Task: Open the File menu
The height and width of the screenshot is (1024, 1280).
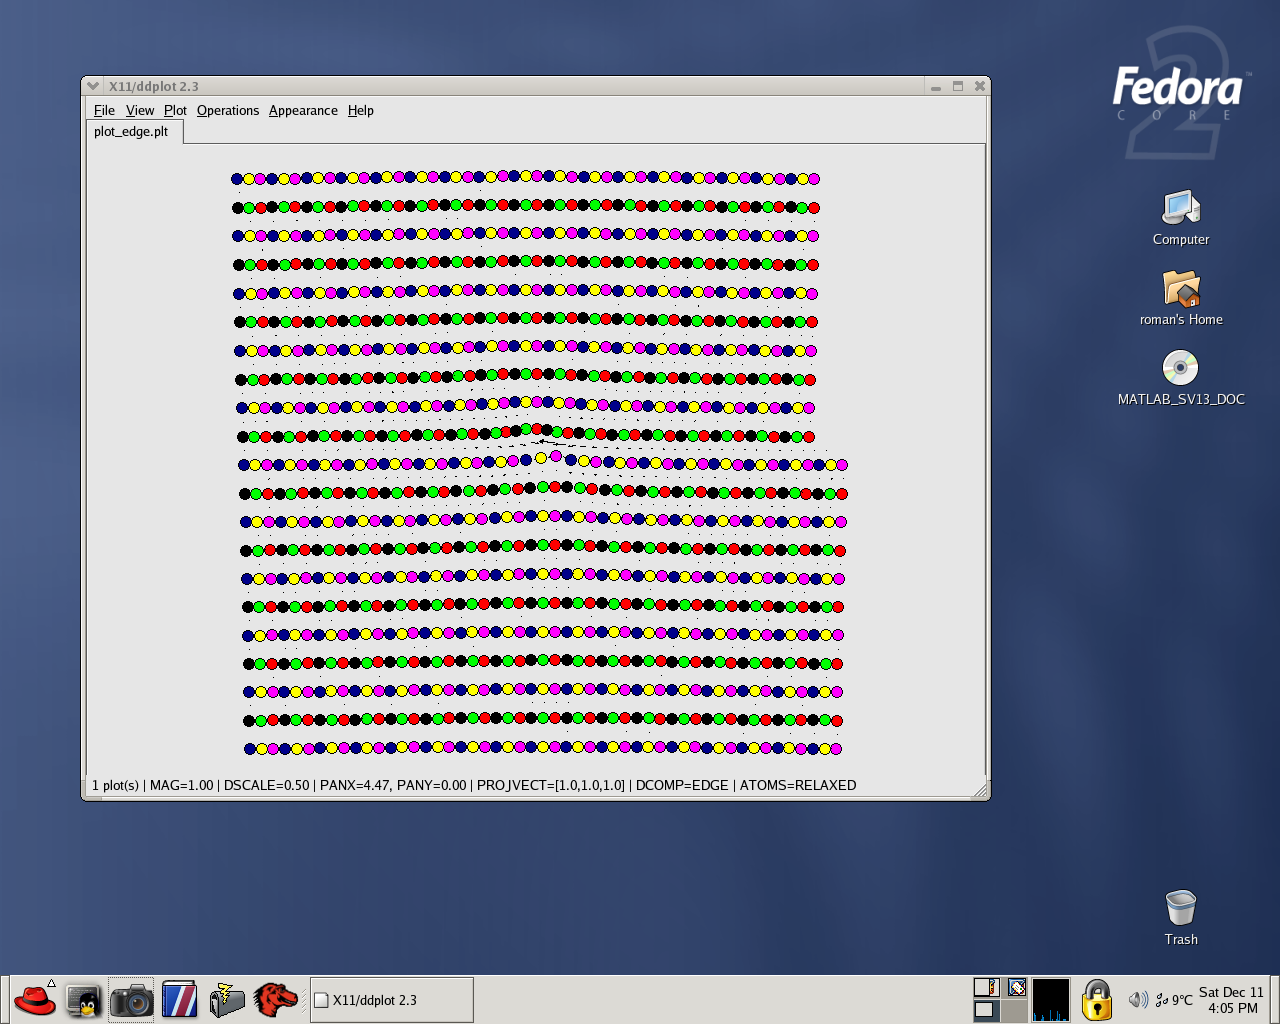Action: click(104, 110)
